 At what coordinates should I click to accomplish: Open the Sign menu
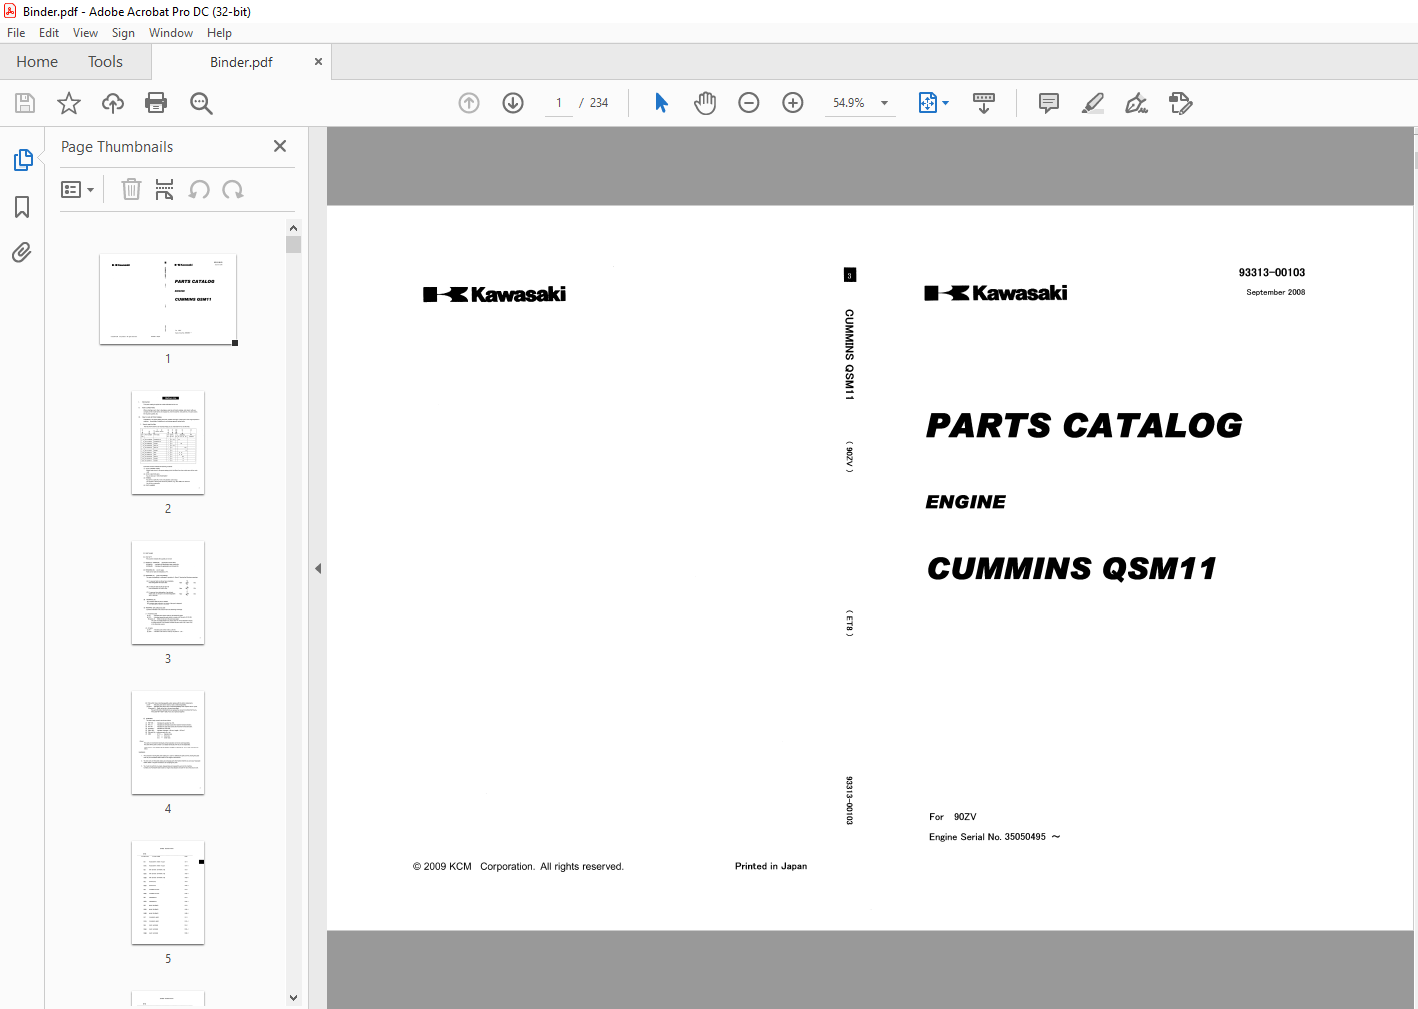(x=123, y=33)
